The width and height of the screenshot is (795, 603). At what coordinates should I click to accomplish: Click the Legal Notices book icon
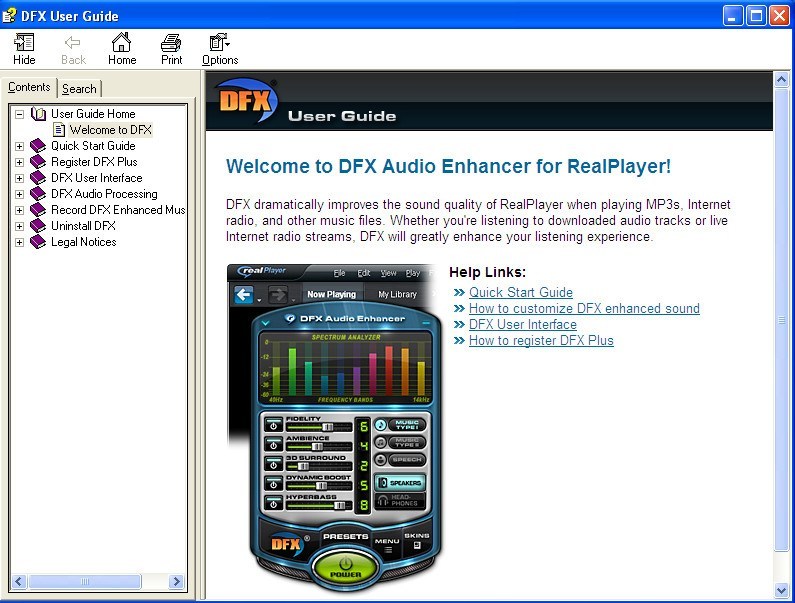tap(38, 242)
